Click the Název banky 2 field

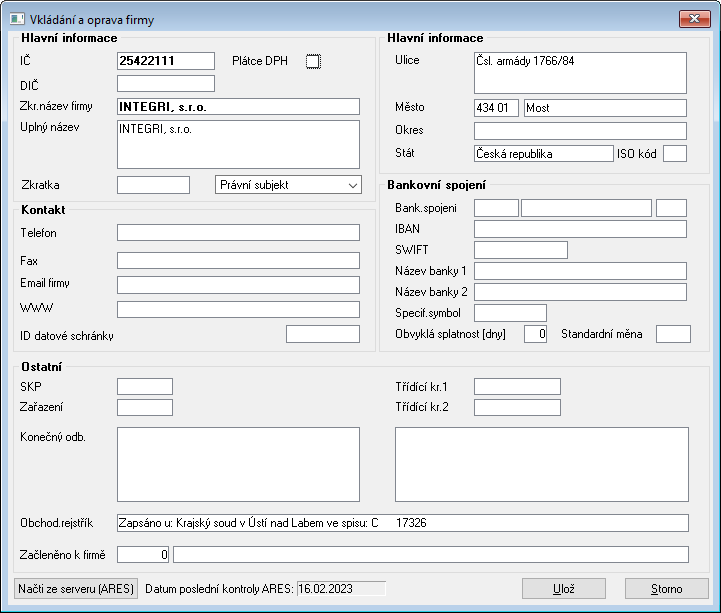pos(580,292)
